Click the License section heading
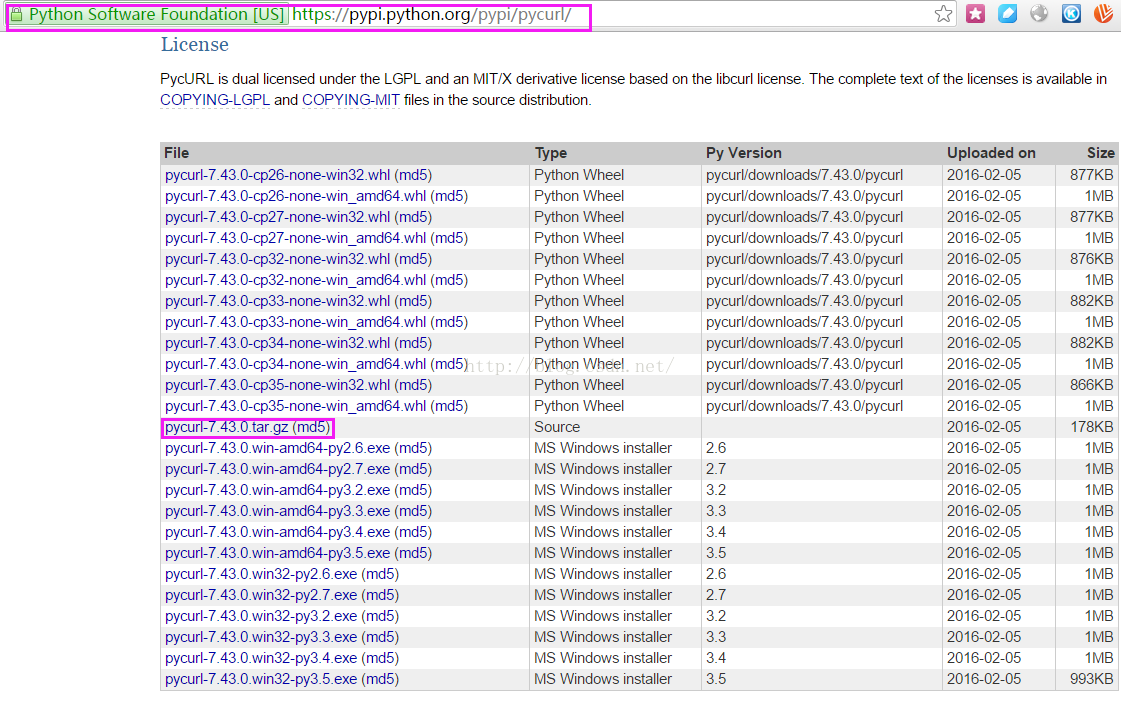The width and height of the screenshot is (1121, 710). click(194, 44)
